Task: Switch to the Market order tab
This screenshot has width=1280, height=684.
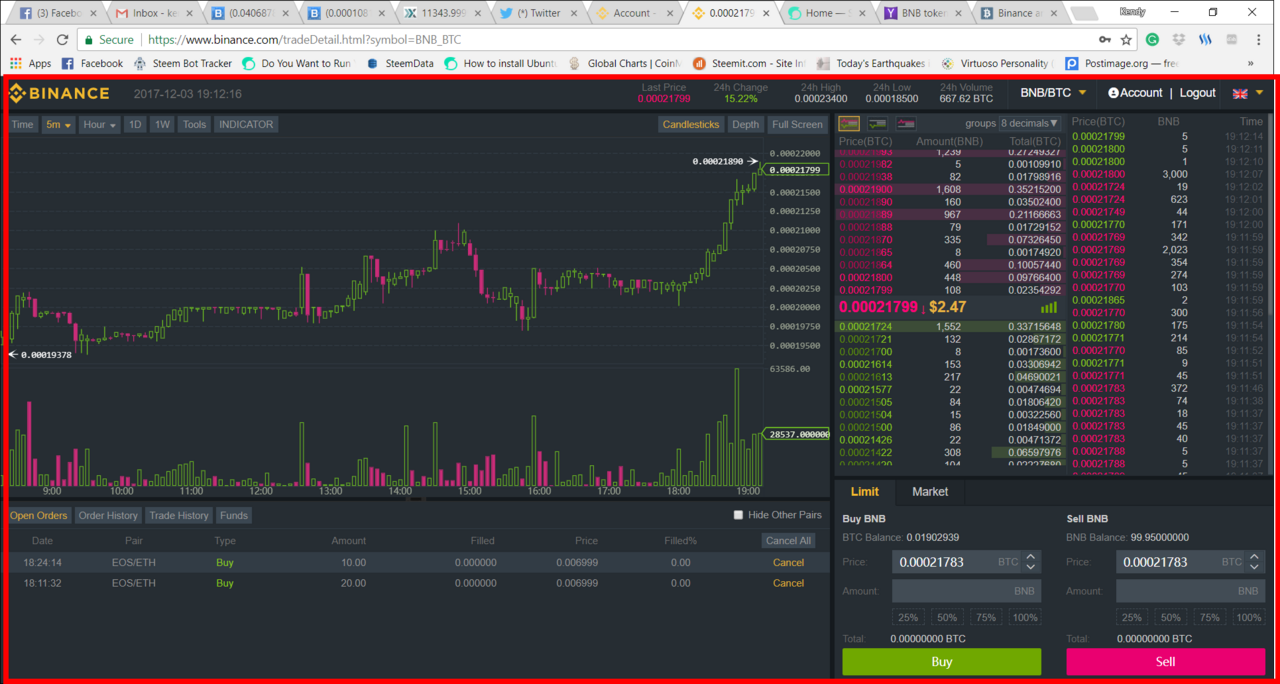Action: click(930, 491)
